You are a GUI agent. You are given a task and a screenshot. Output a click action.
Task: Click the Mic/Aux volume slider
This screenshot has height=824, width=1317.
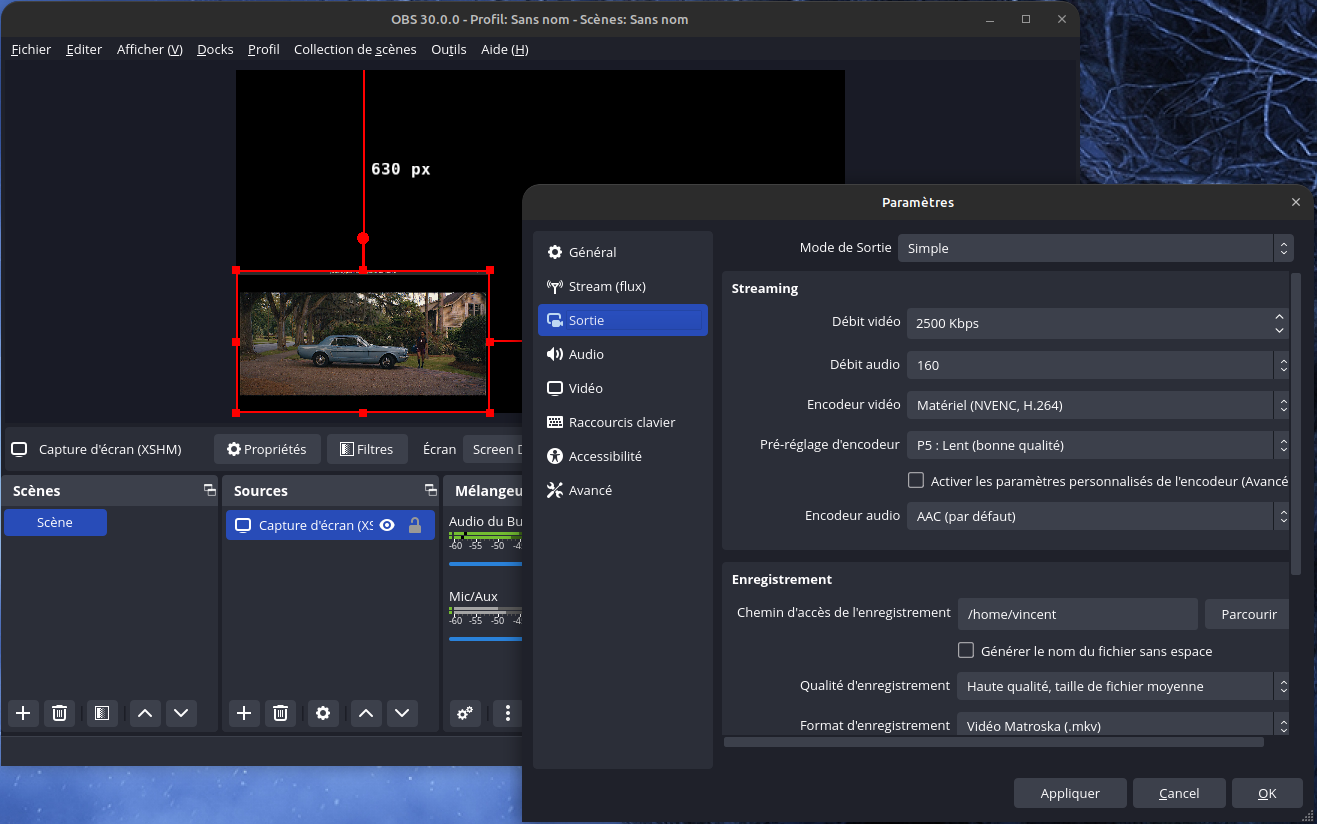(485, 638)
